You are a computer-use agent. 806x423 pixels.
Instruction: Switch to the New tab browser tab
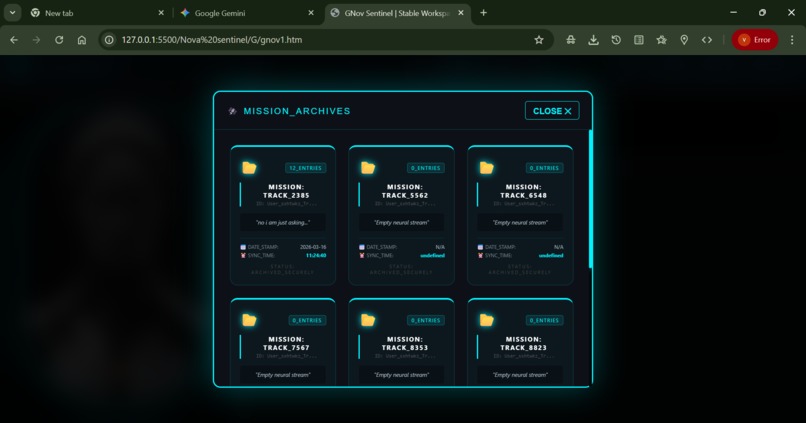click(95, 13)
